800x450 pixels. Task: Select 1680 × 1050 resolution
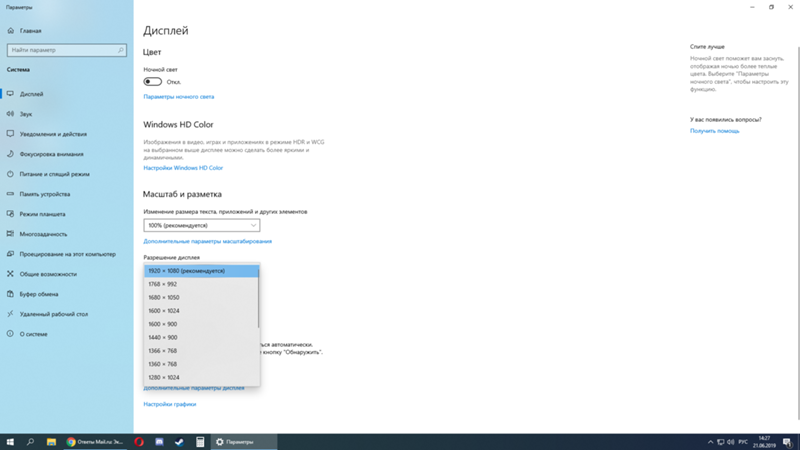[x=201, y=297]
